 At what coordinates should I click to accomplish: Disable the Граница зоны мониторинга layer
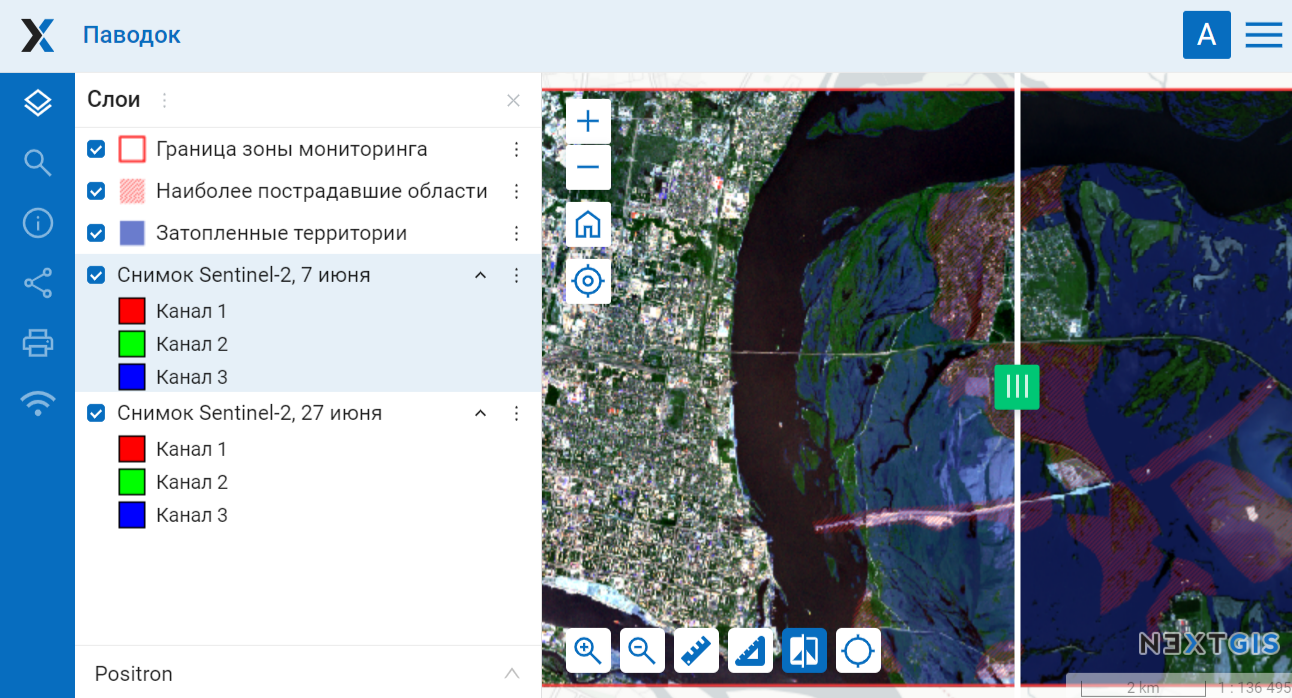click(96, 149)
